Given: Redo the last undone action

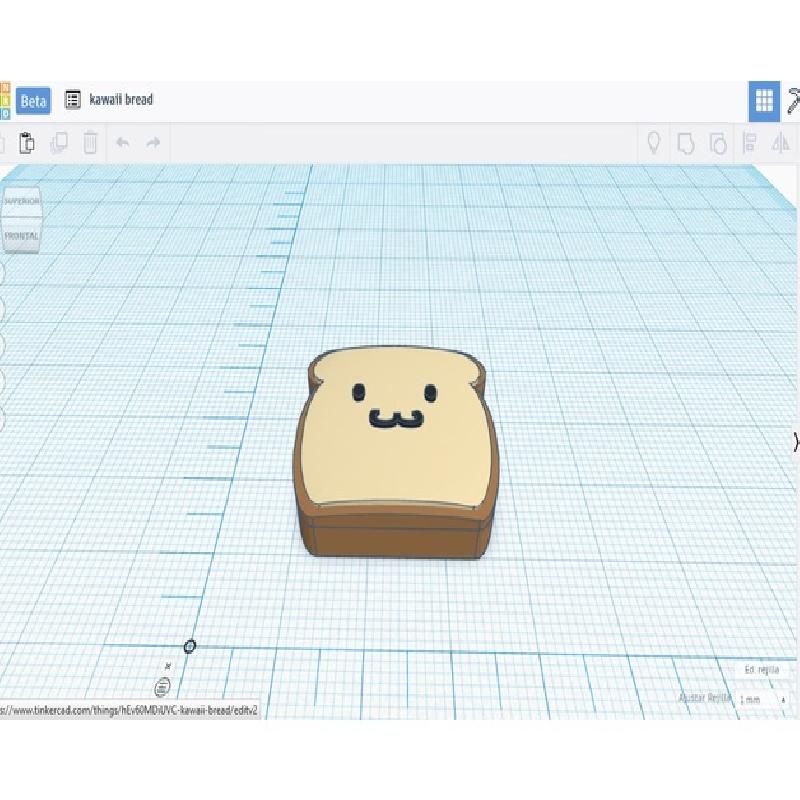Looking at the screenshot, I should point(153,142).
